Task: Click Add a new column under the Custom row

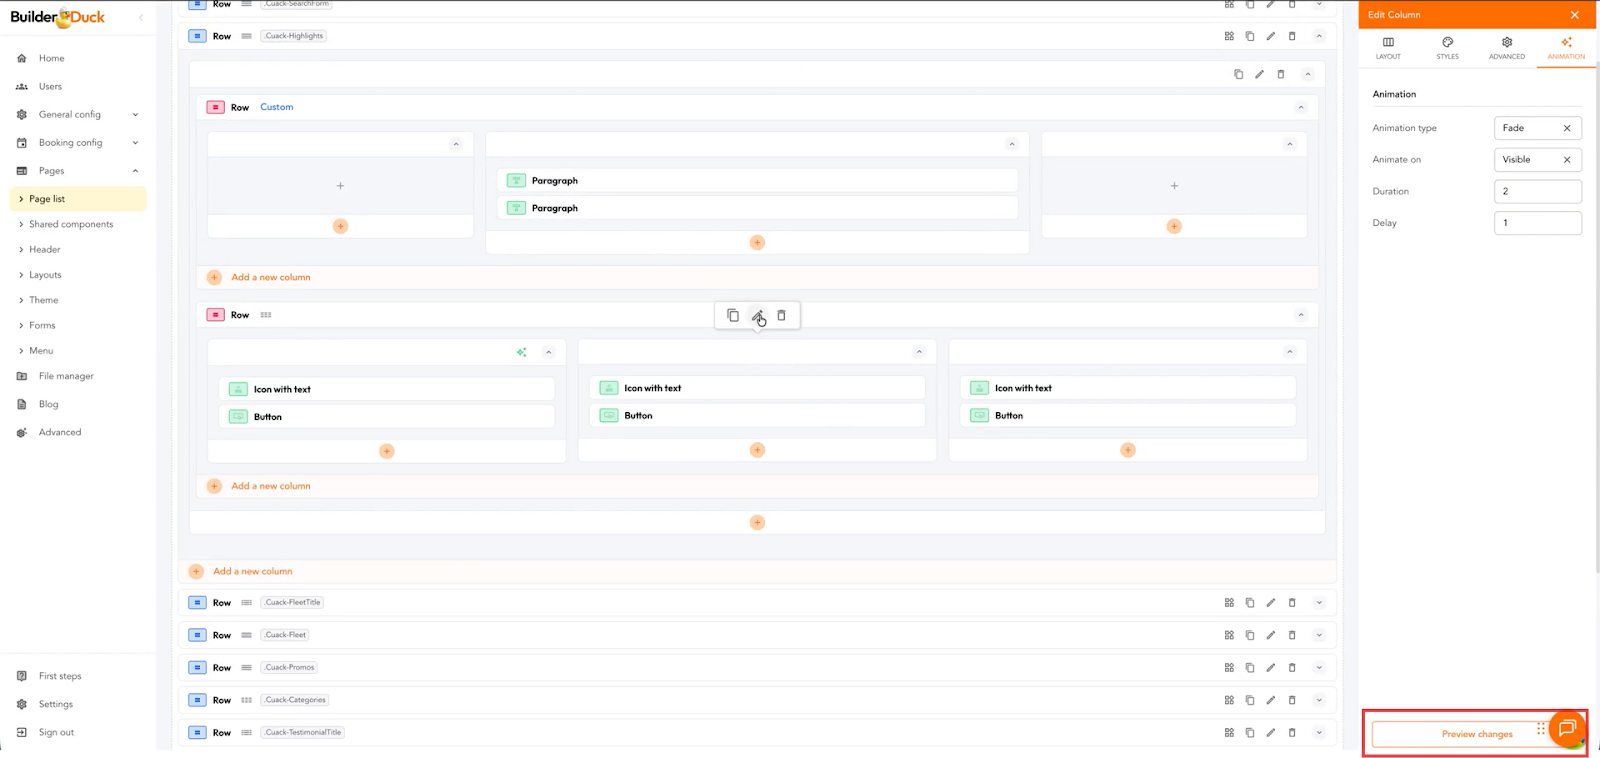Action: (270, 277)
